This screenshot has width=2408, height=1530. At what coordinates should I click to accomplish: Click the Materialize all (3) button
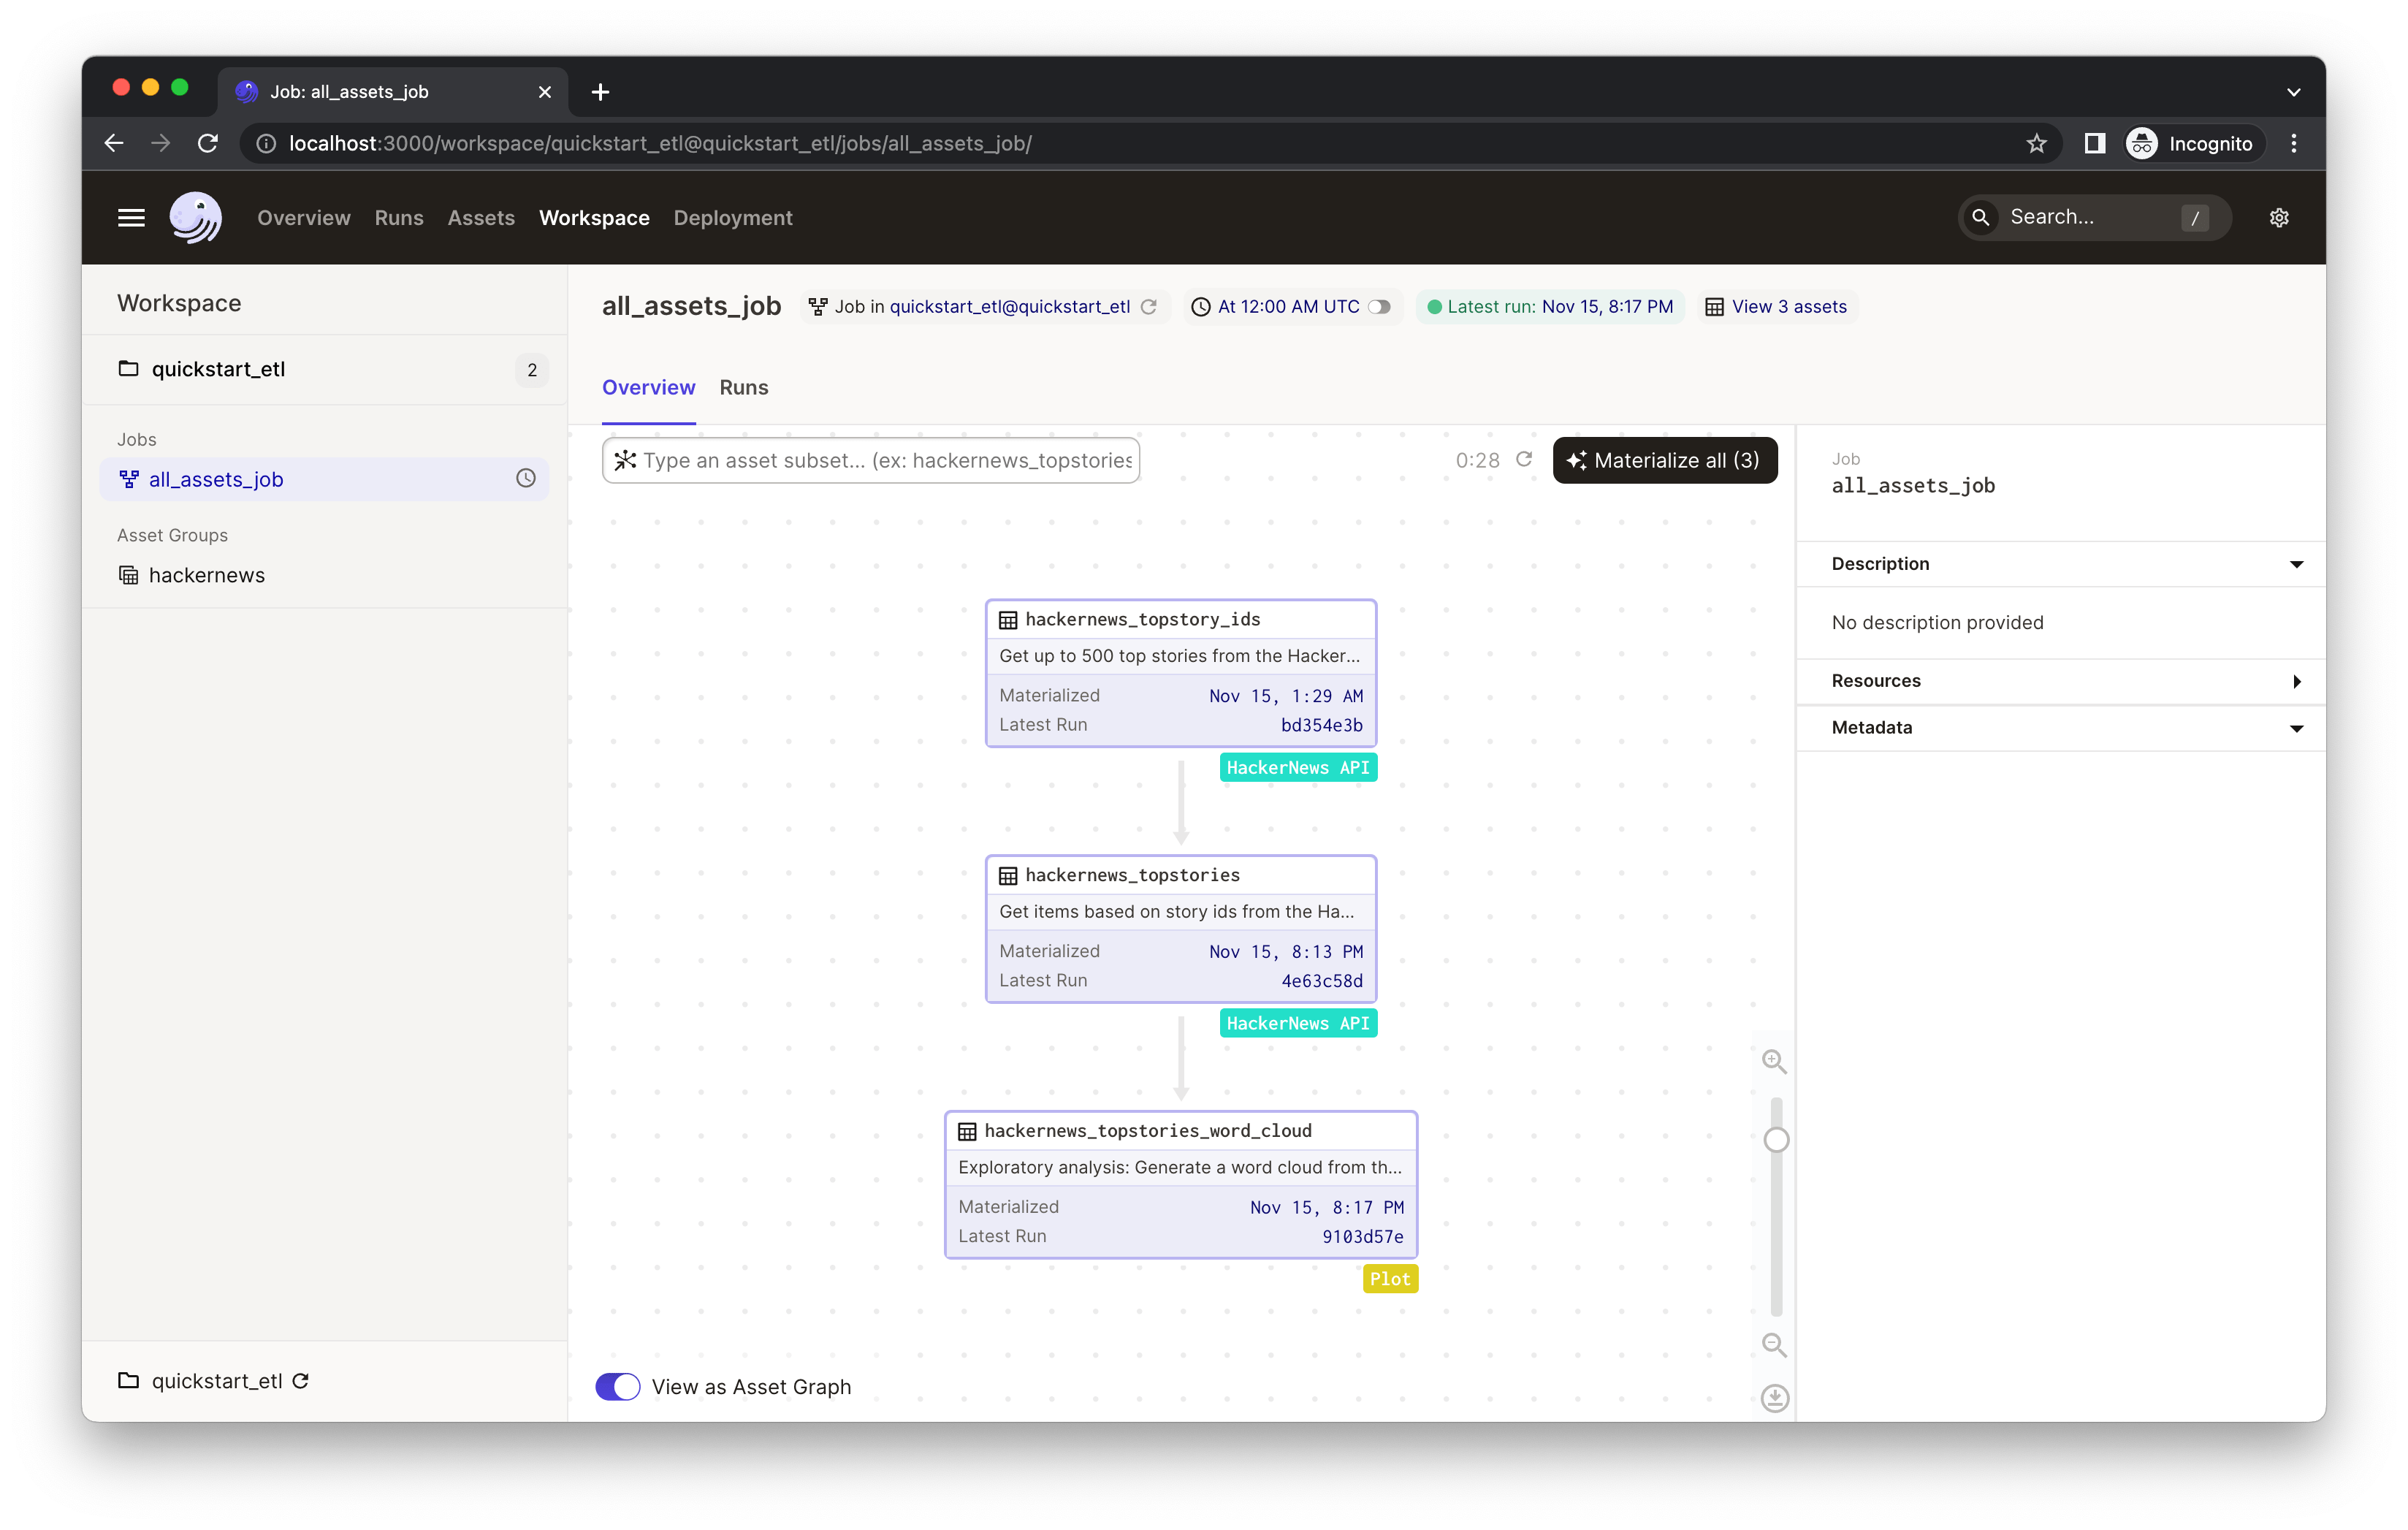tap(1664, 460)
